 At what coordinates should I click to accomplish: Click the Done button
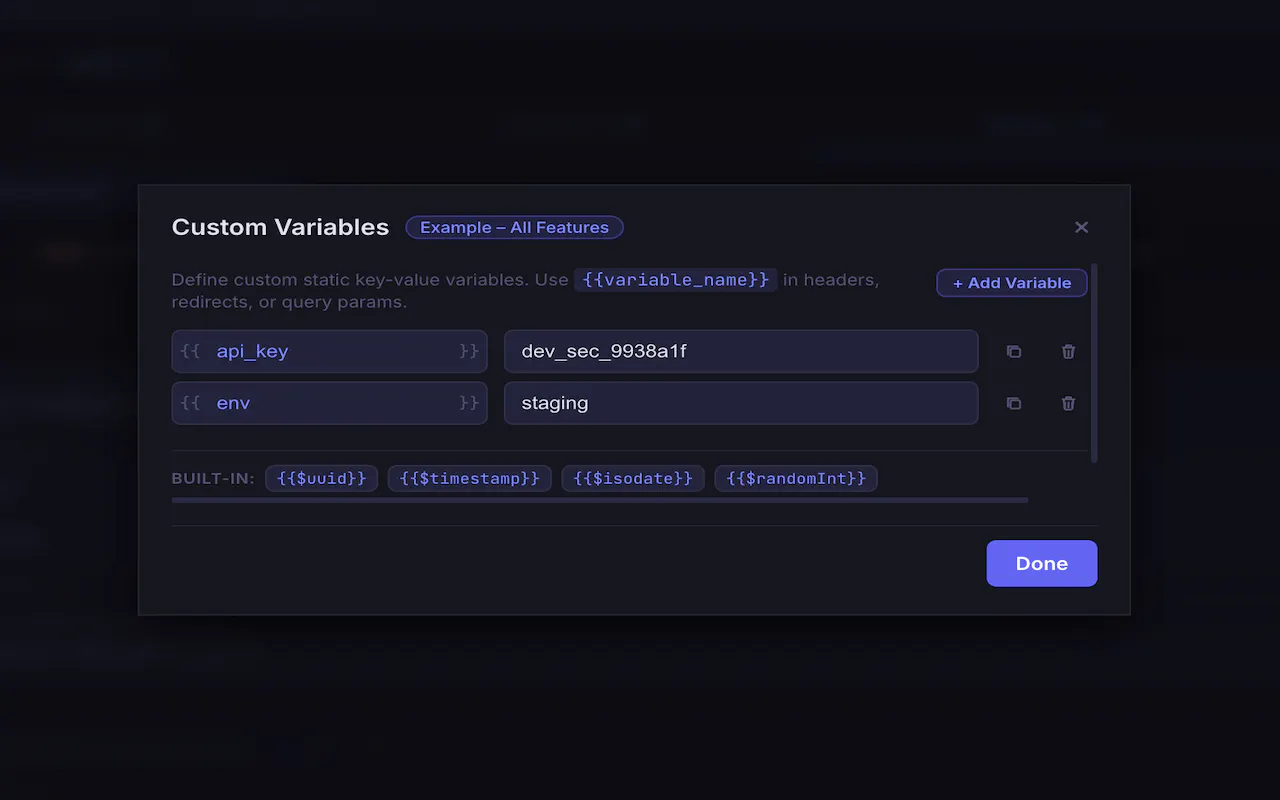click(x=1042, y=563)
